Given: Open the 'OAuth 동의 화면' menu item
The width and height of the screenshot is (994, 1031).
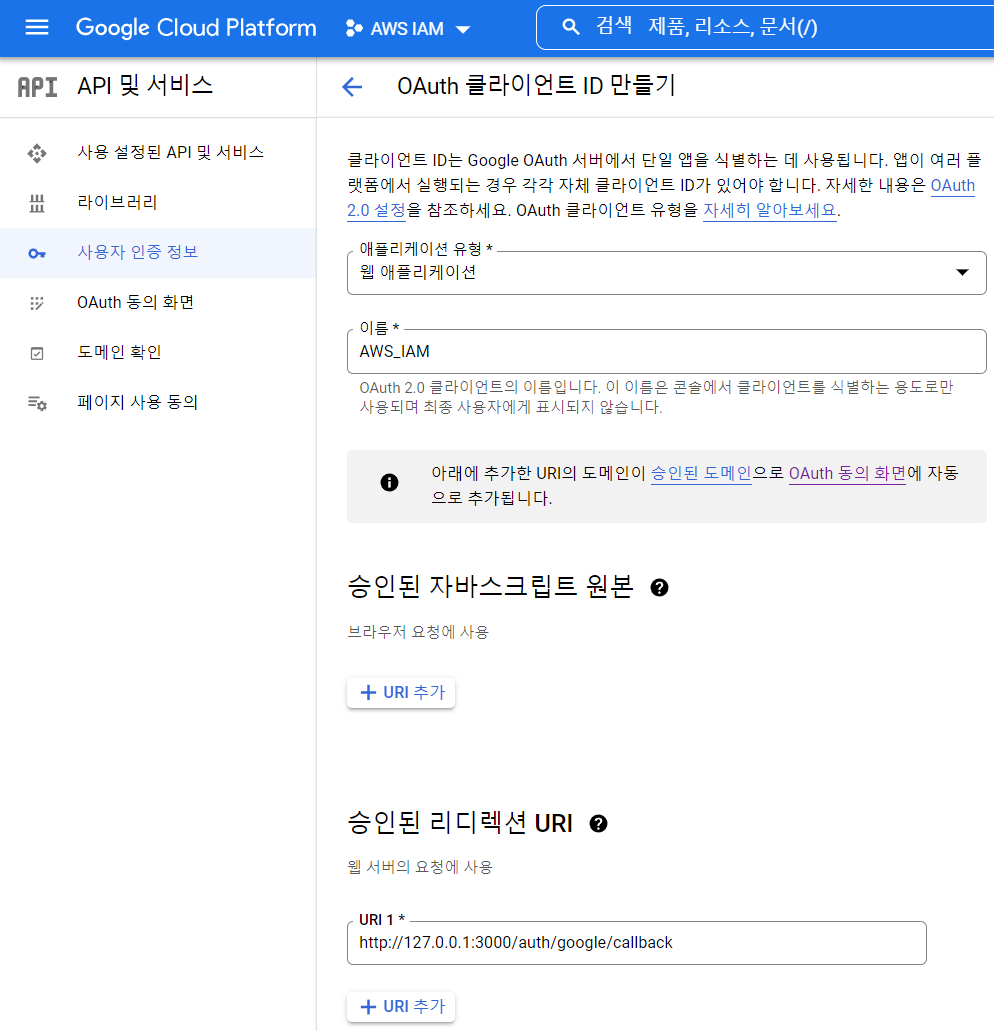Looking at the screenshot, I should pyautogui.click(x=158, y=302).
